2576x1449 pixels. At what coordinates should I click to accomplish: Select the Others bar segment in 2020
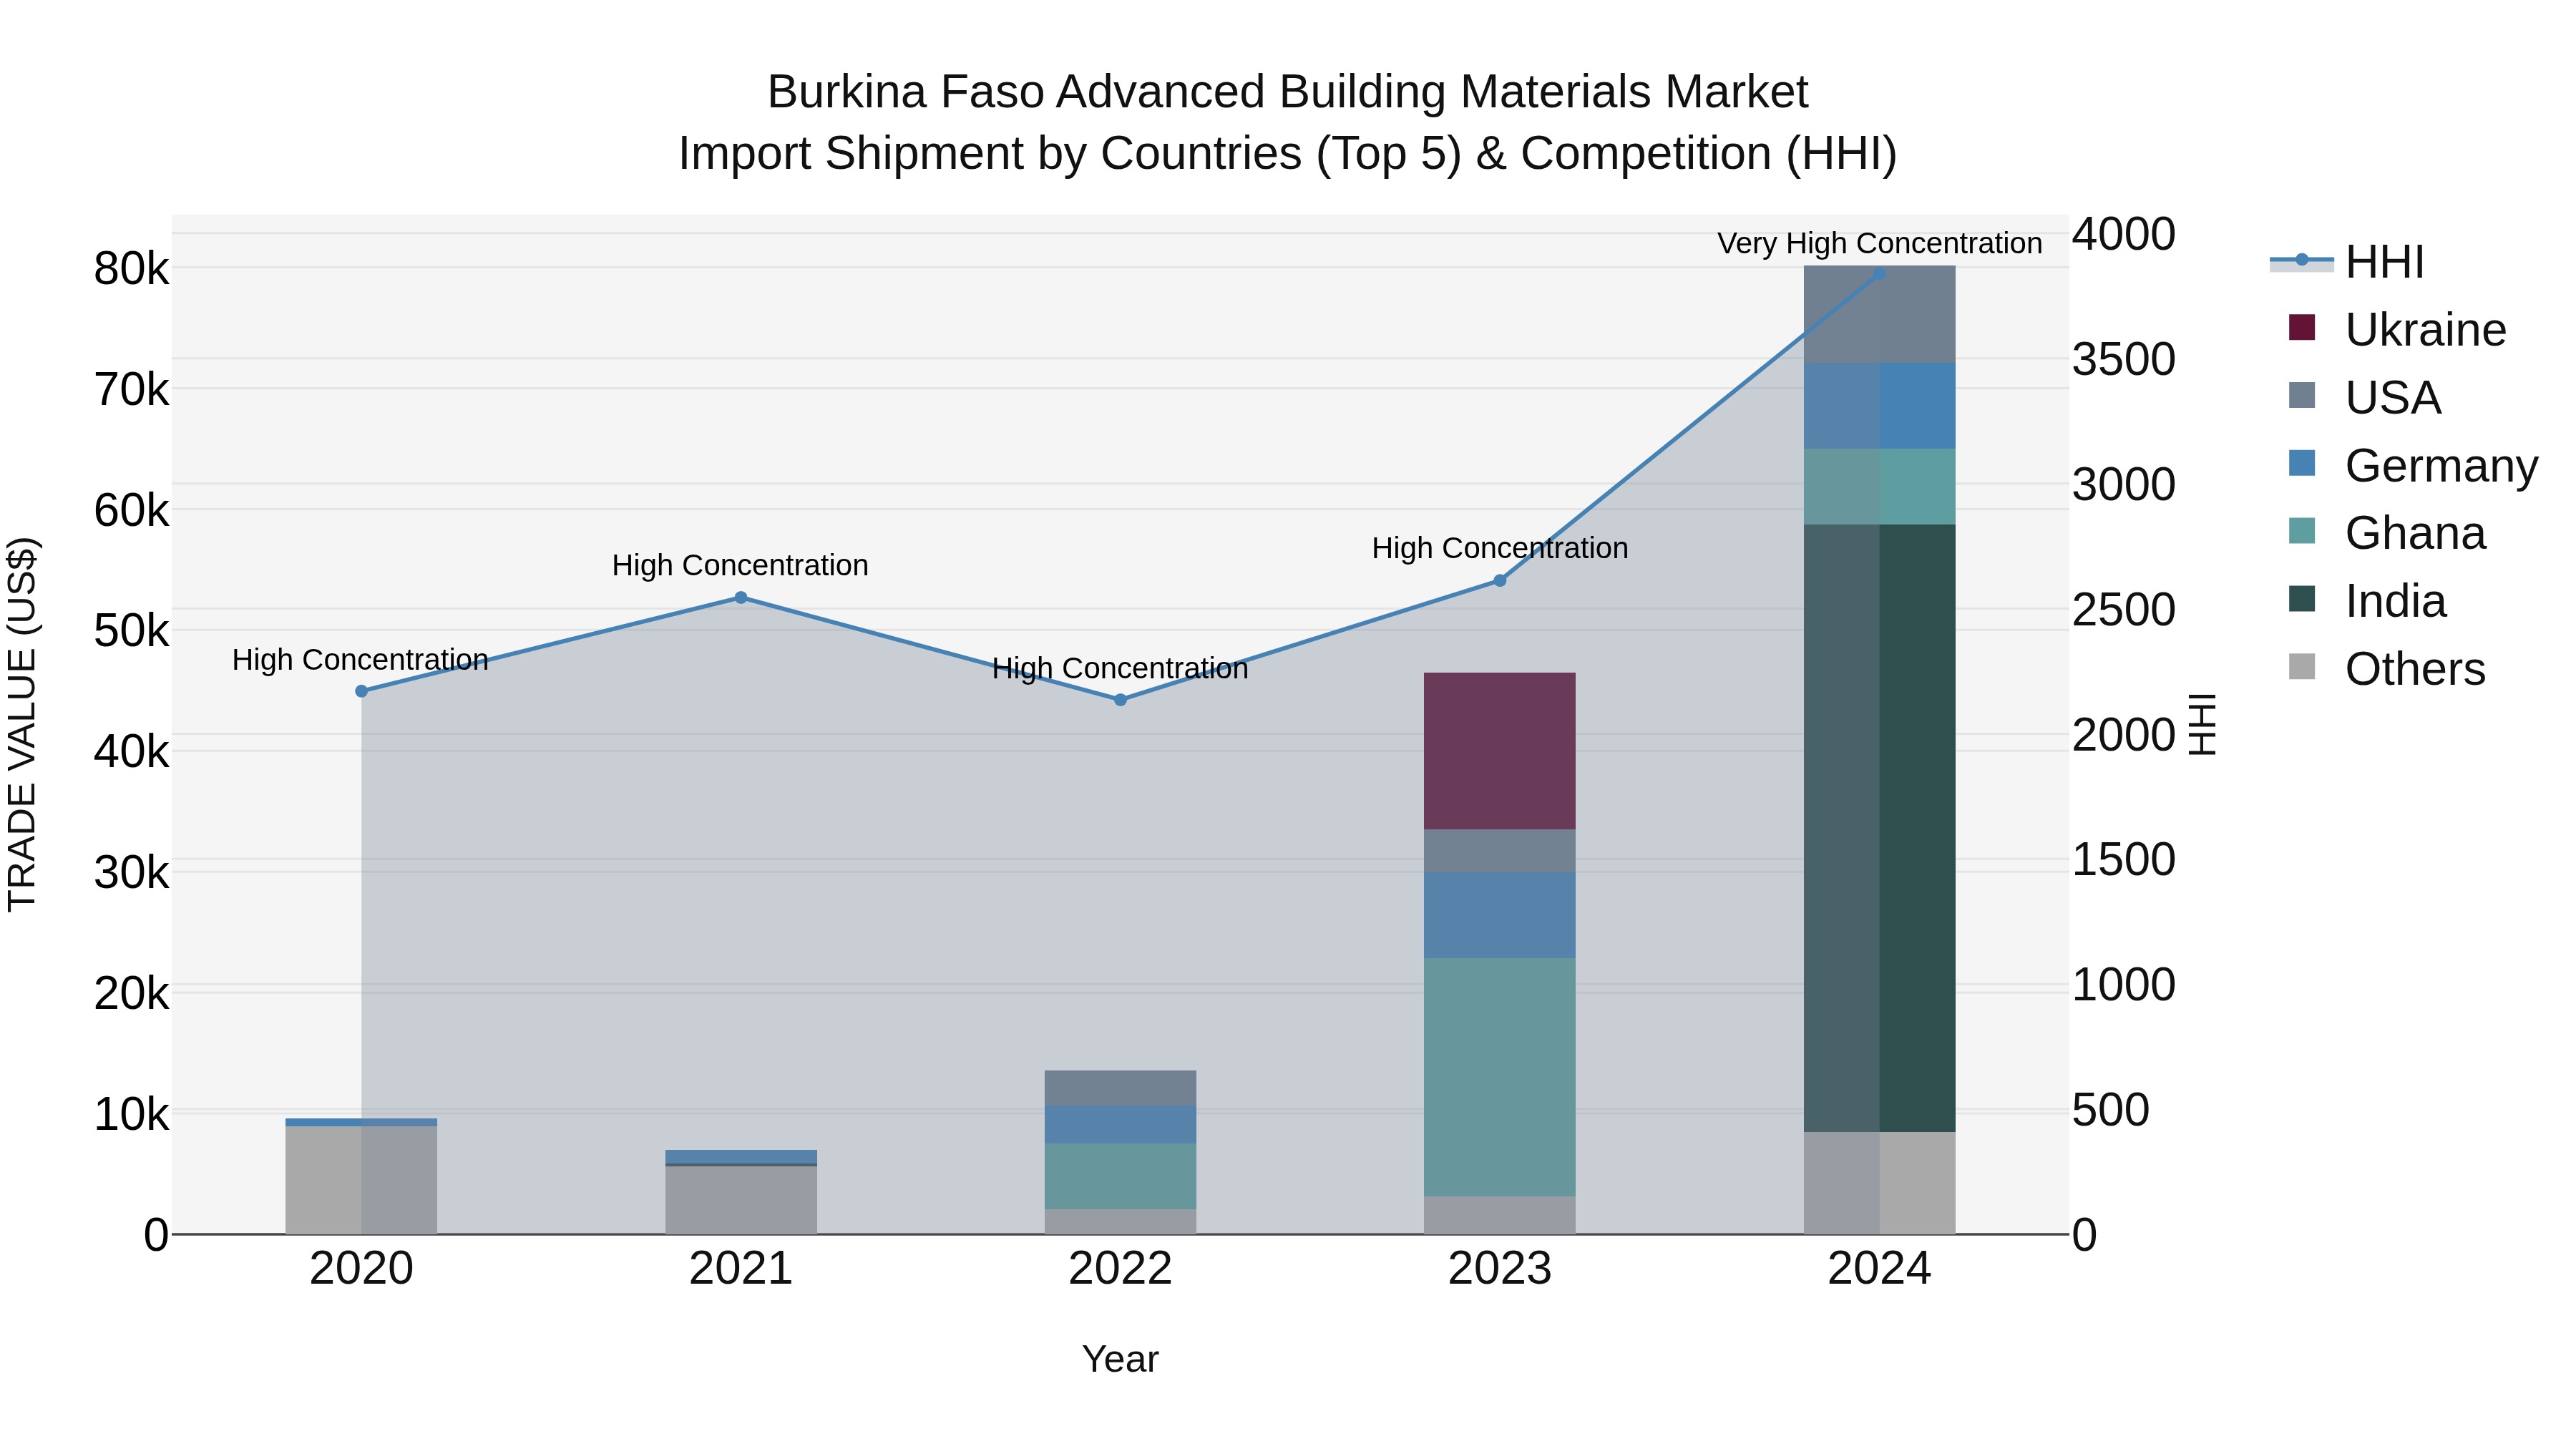click(x=362, y=1180)
